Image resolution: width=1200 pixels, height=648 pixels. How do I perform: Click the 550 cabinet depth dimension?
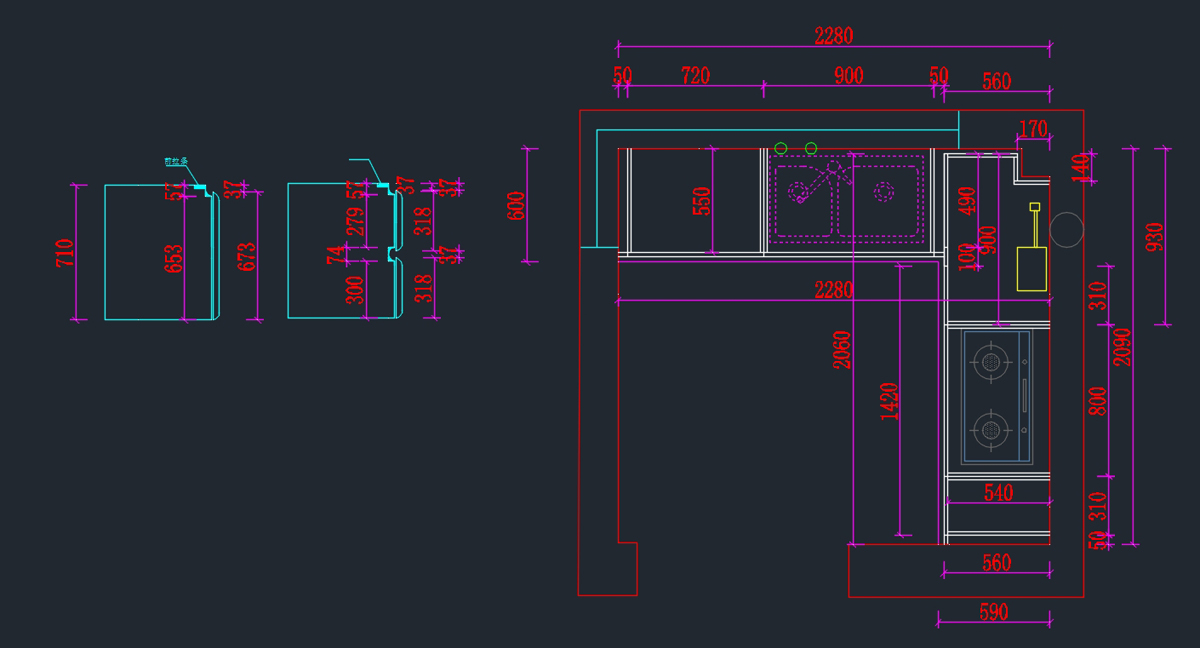click(702, 201)
